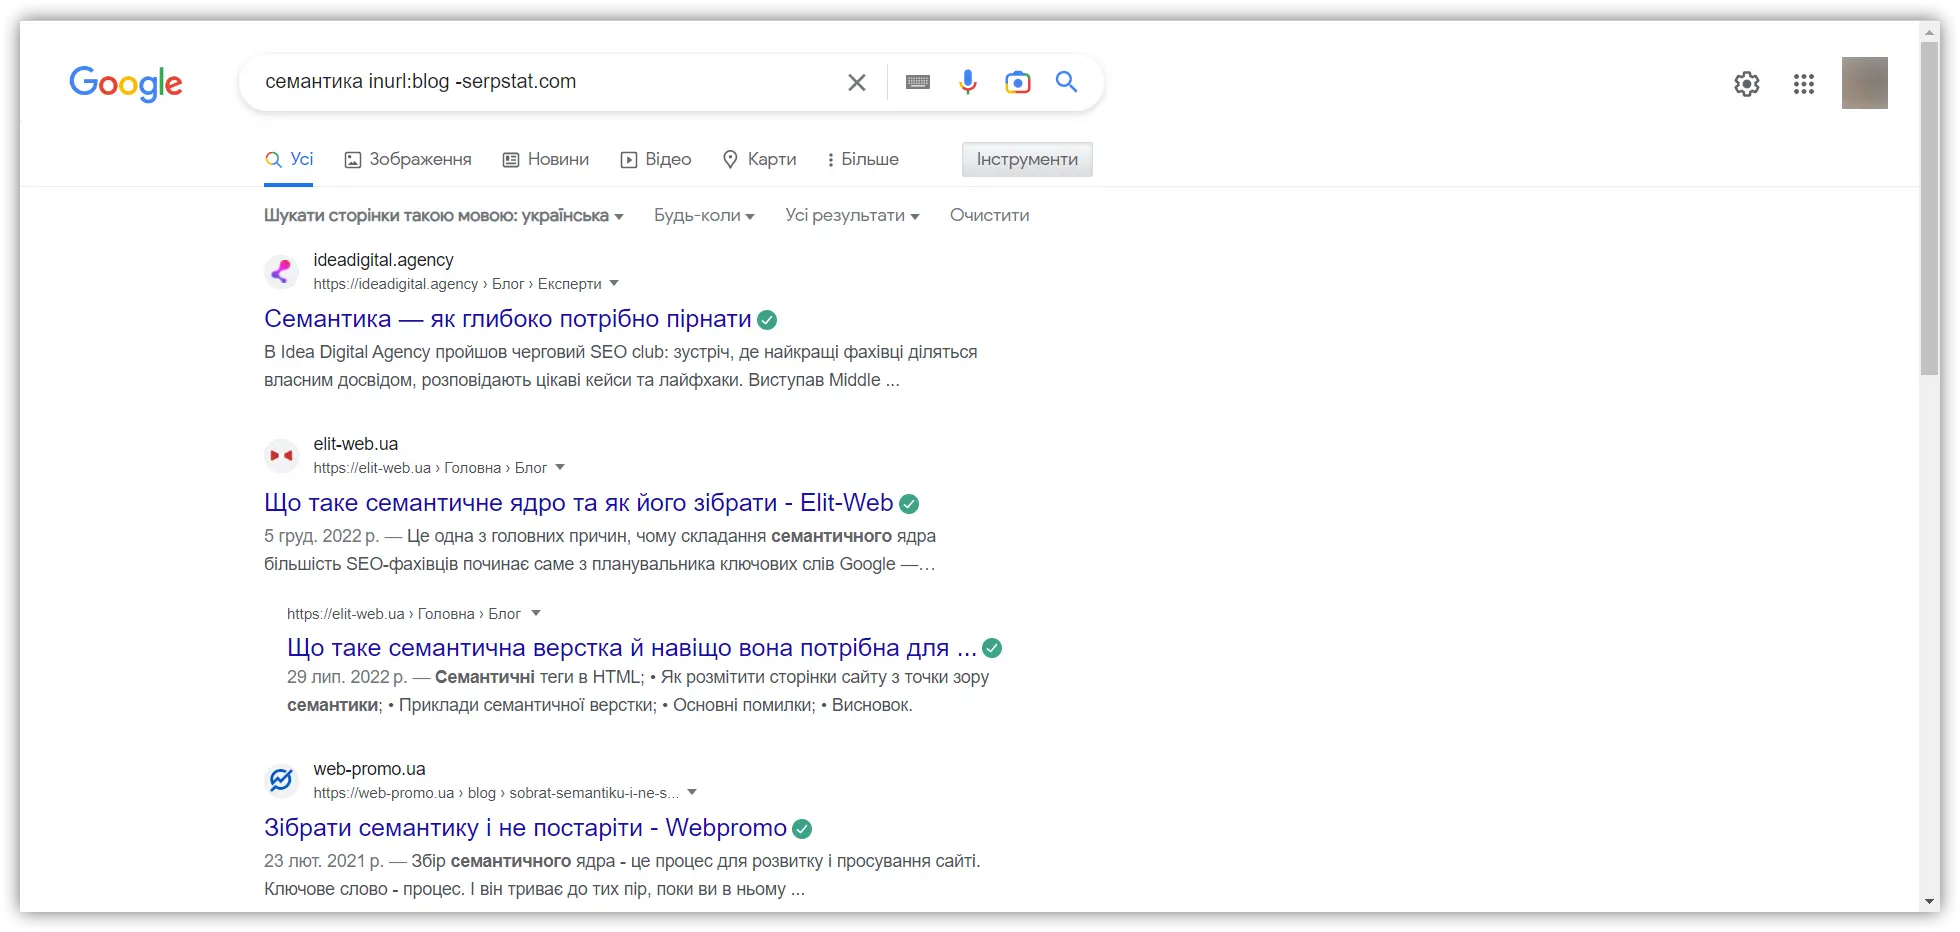The height and width of the screenshot is (932, 1960).
Task: Click the magnifier search button
Action: click(1067, 82)
